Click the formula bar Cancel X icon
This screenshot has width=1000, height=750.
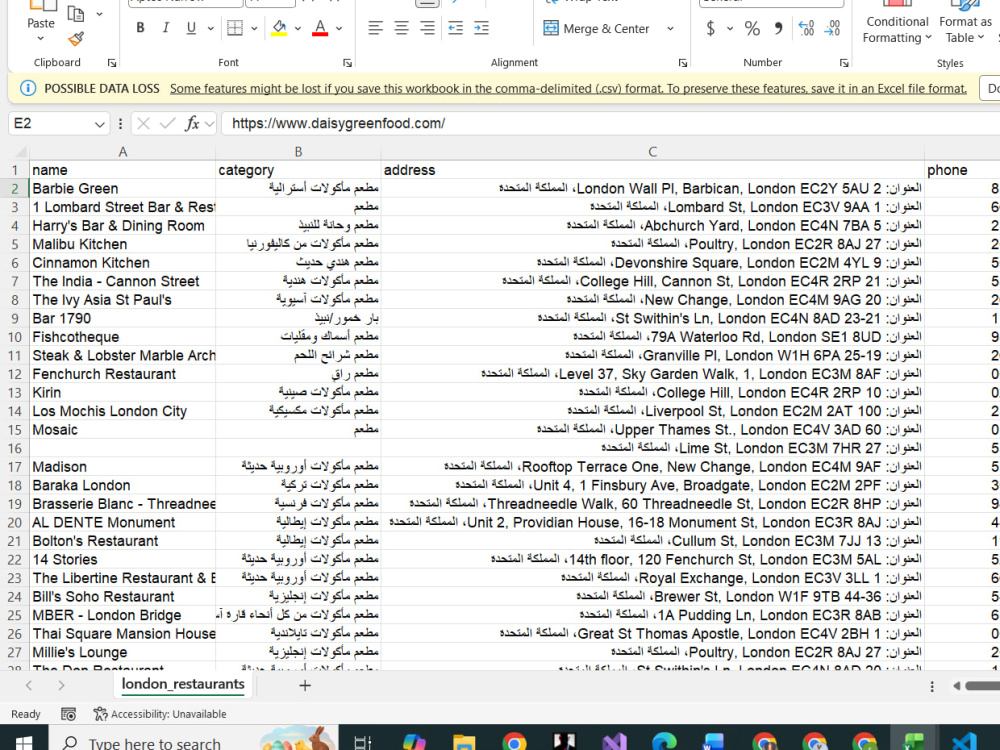(143, 123)
